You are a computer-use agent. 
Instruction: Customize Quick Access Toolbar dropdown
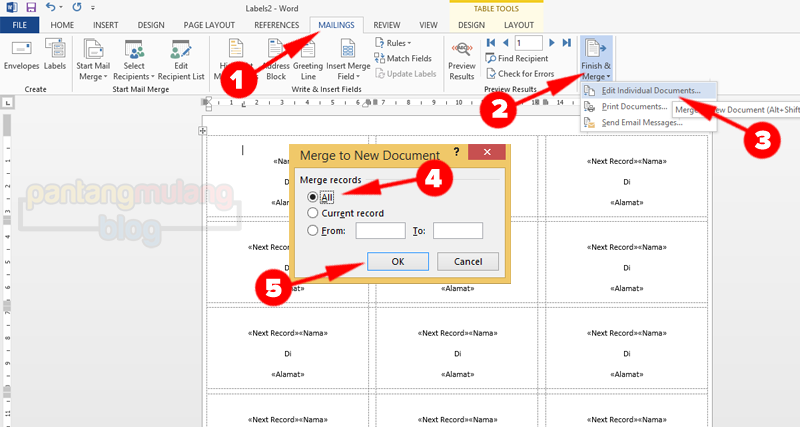[x=93, y=8]
